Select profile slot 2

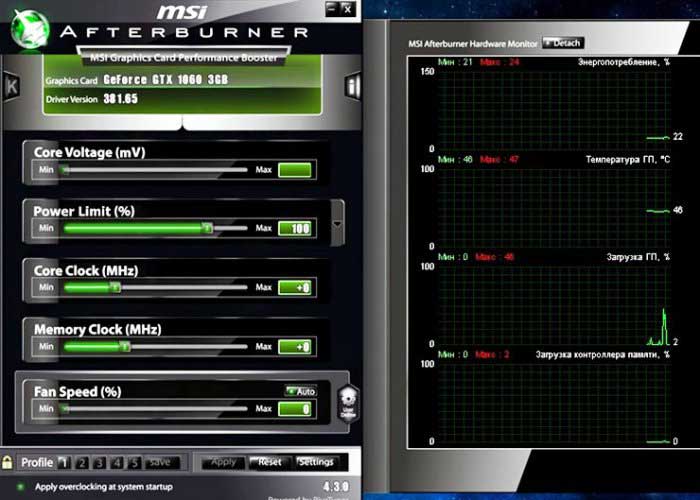81,462
